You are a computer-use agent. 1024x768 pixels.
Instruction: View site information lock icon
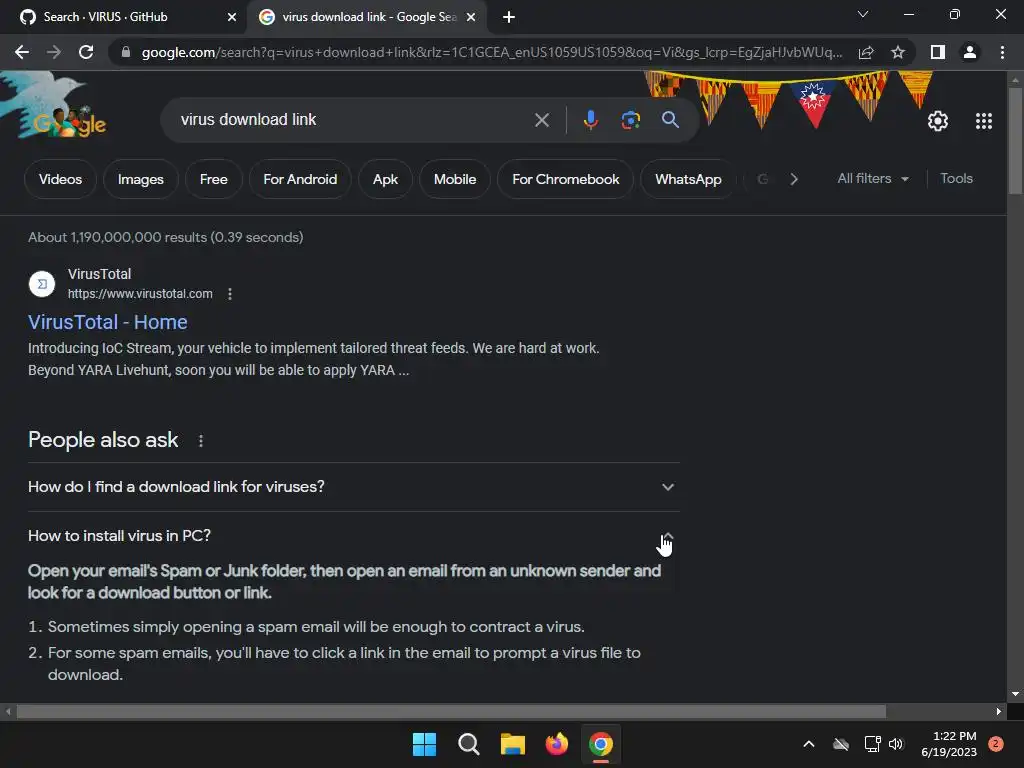pyautogui.click(x=126, y=52)
